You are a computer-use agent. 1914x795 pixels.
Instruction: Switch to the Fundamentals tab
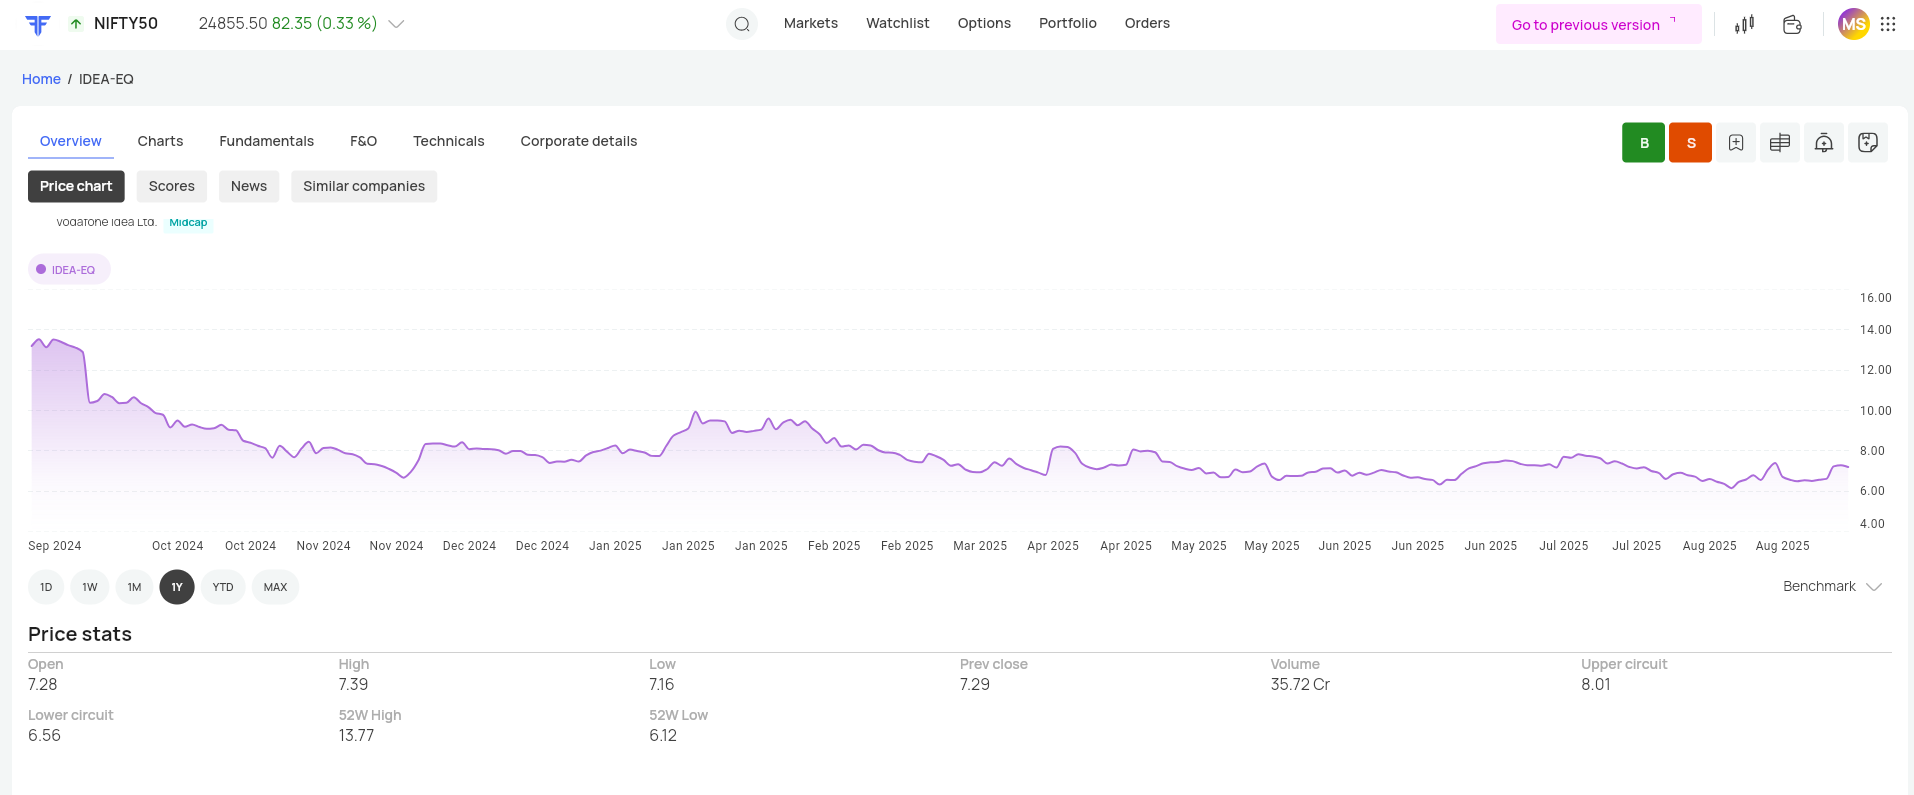click(266, 141)
